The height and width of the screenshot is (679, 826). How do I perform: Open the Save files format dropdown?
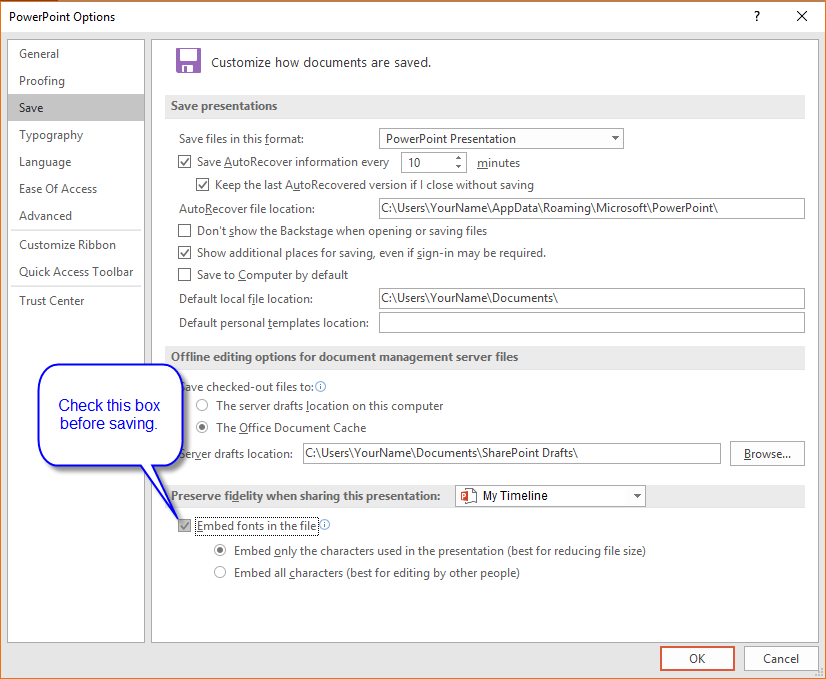501,139
